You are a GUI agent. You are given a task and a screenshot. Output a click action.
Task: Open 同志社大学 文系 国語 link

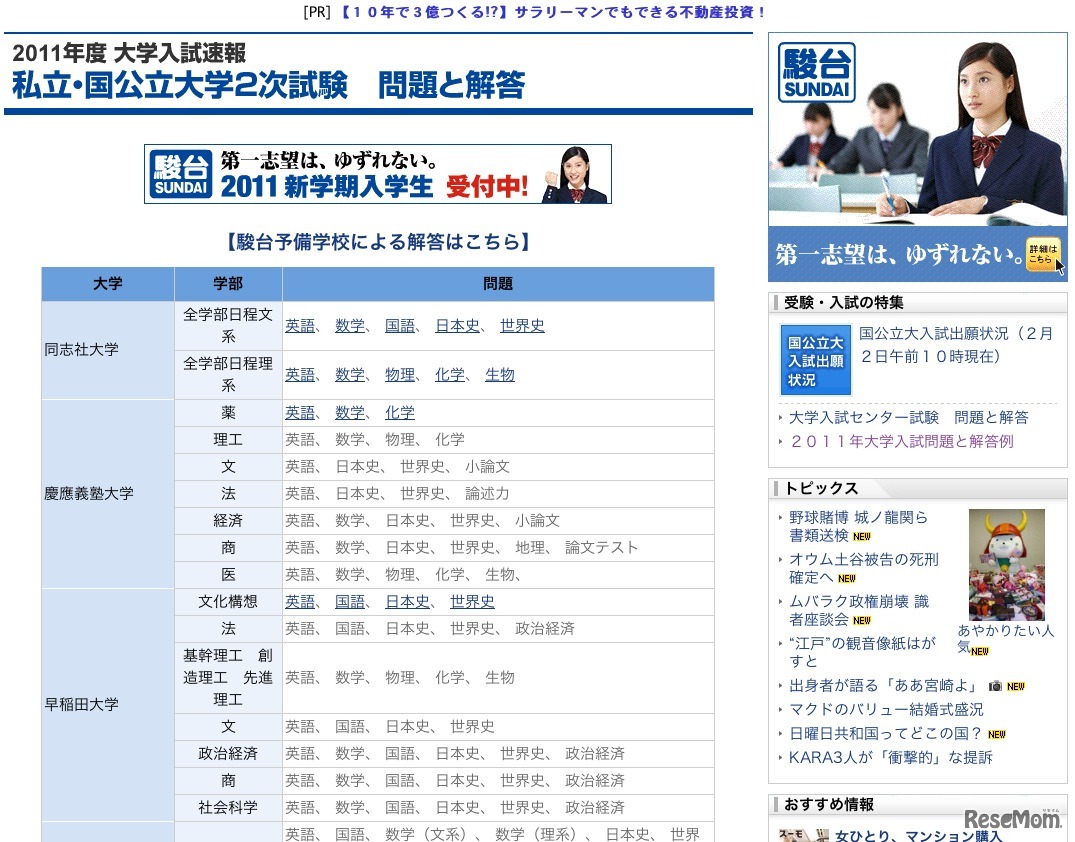[400, 326]
